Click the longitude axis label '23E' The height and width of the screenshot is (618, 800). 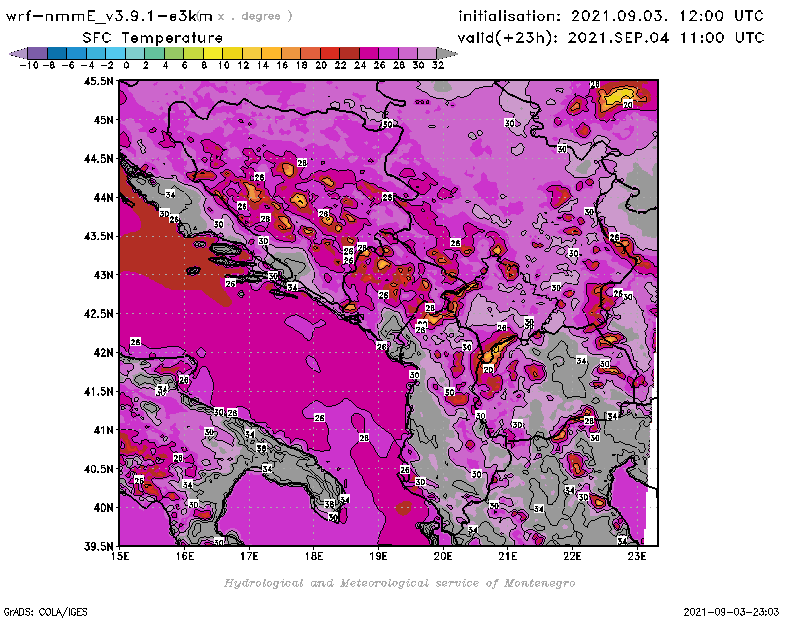click(637, 556)
